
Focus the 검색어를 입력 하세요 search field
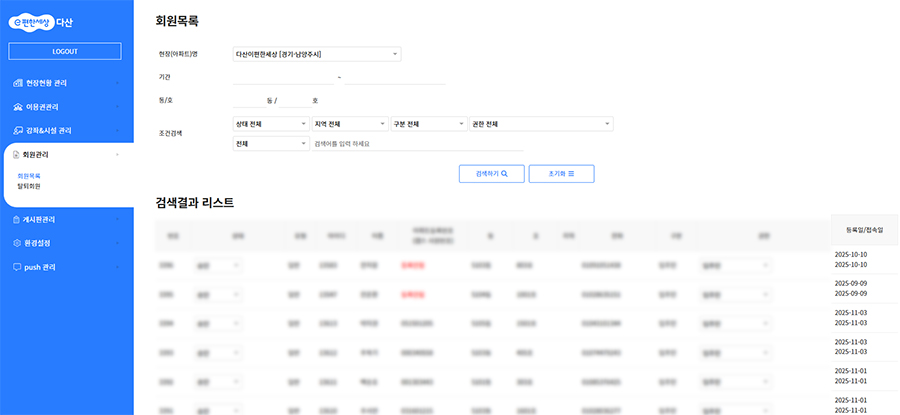(x=417, y=144)
